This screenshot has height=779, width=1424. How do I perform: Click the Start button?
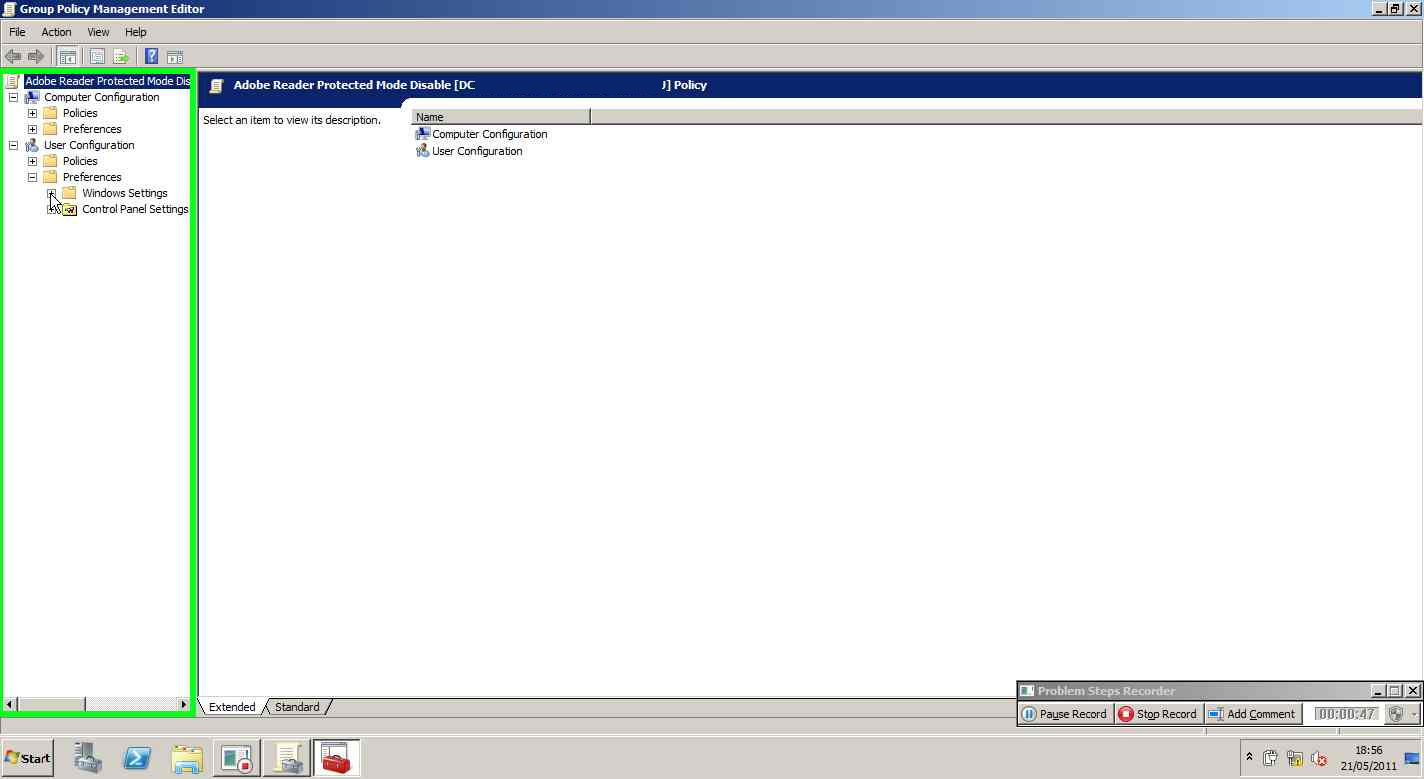(28, 758)
